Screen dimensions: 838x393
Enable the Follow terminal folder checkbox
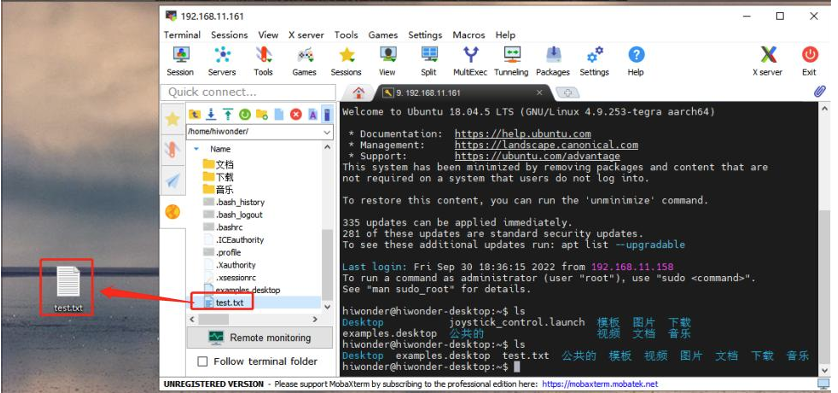click(x=203, y=361)
